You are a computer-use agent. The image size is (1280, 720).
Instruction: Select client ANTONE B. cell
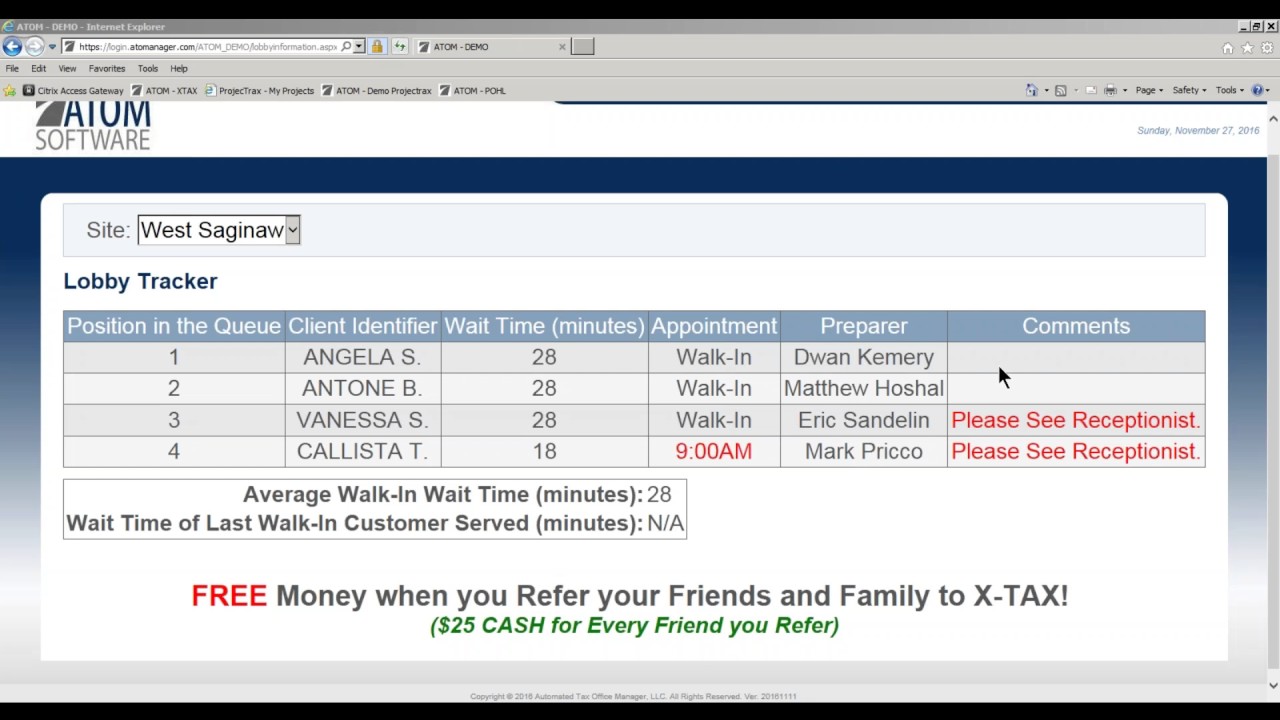pyautogui.click(x=362, y=388)
